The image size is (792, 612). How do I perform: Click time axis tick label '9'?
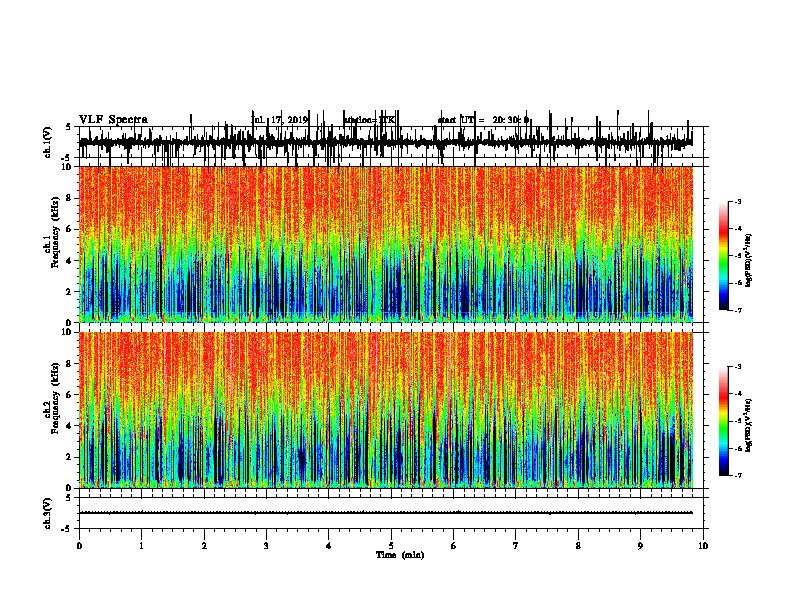(x=640, y=545)
